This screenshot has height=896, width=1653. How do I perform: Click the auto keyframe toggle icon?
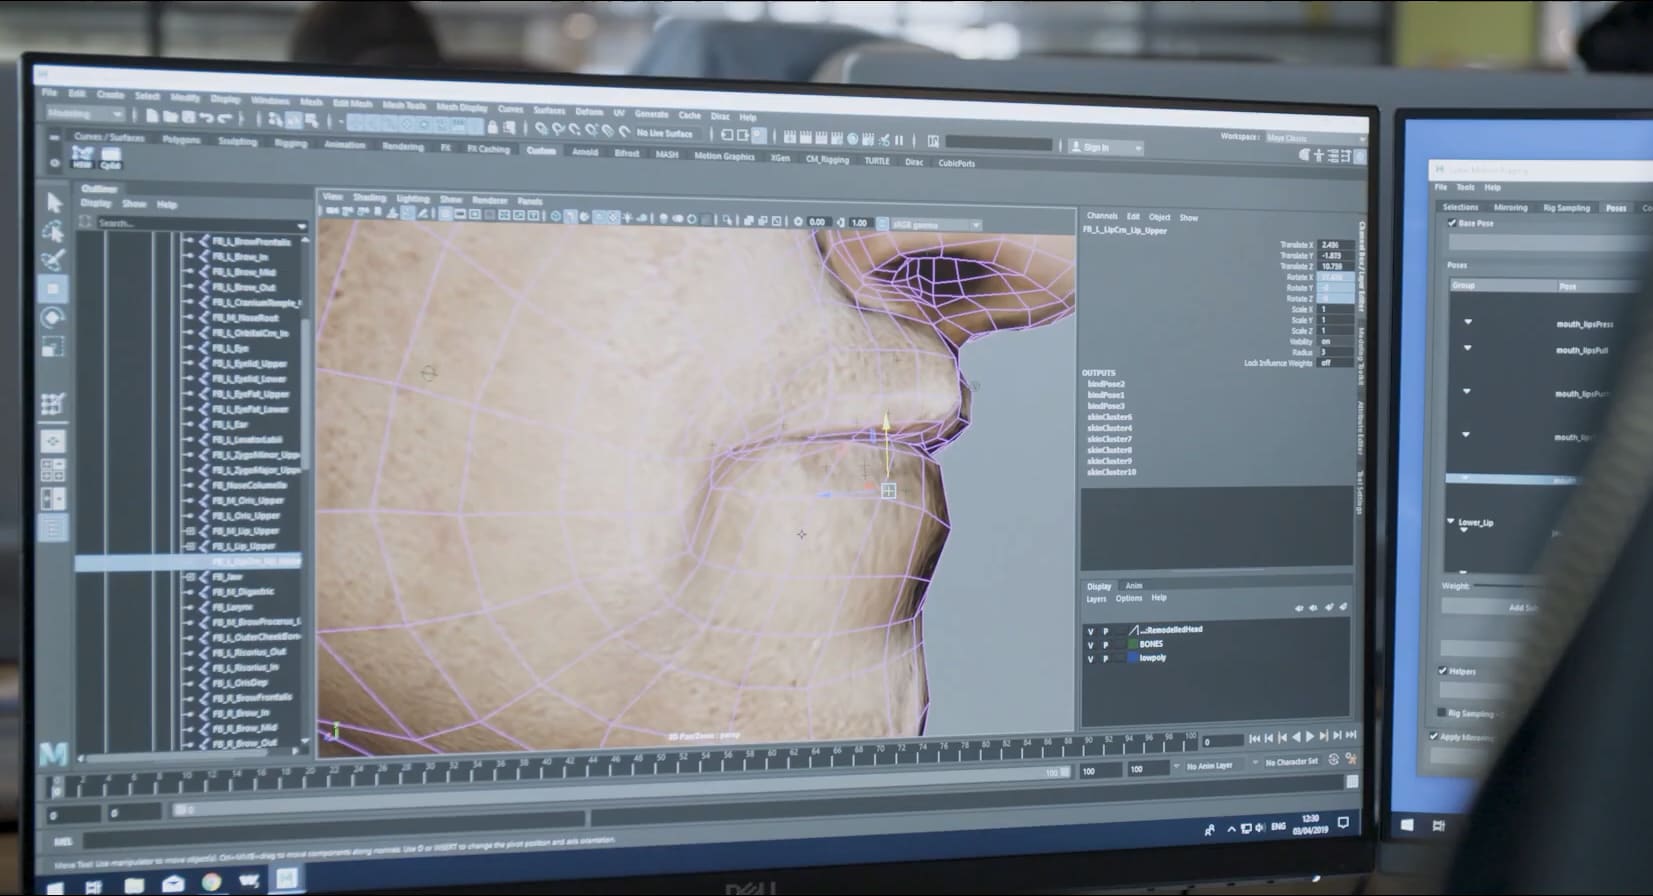1333,759
